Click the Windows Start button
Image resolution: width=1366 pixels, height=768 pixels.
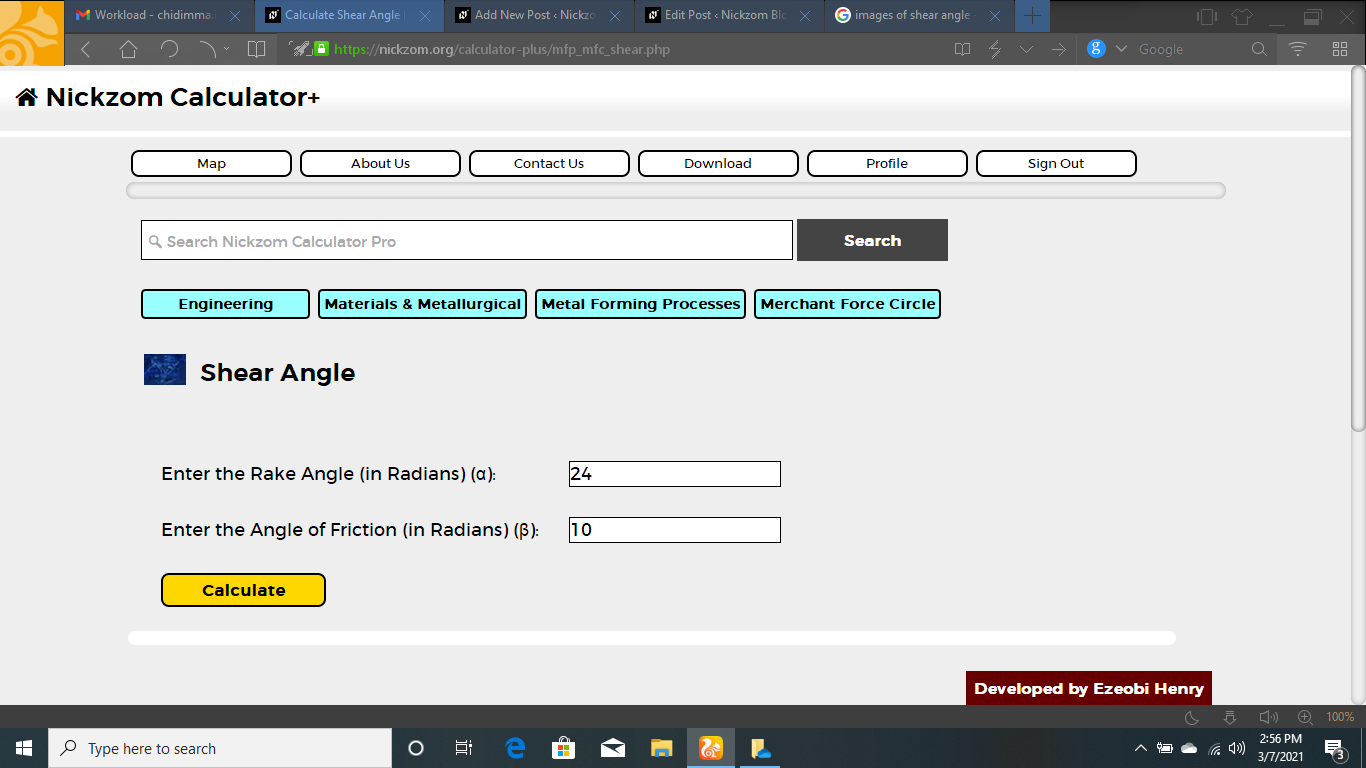pos(24,748)
